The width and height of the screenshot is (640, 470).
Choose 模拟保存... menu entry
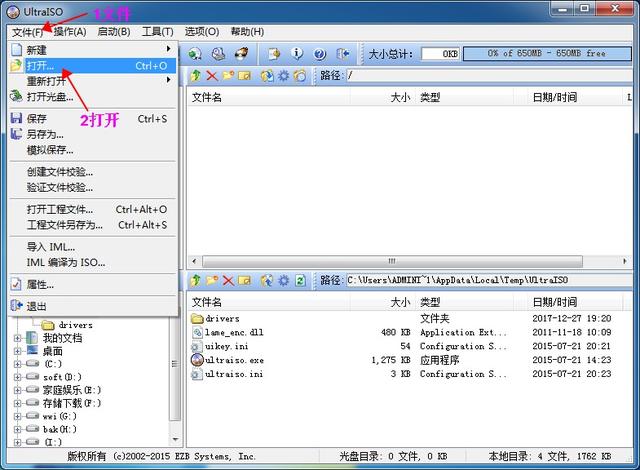coord(93,150)
